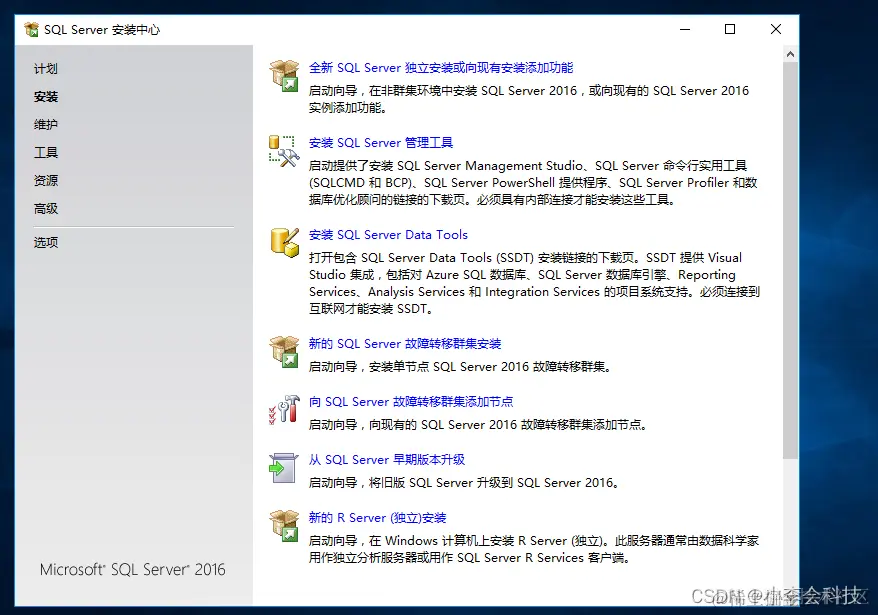Screen dimensions: 878x615
Task: Click the SQL Server 安装中心 title bar icon
Action: (32, 29)
